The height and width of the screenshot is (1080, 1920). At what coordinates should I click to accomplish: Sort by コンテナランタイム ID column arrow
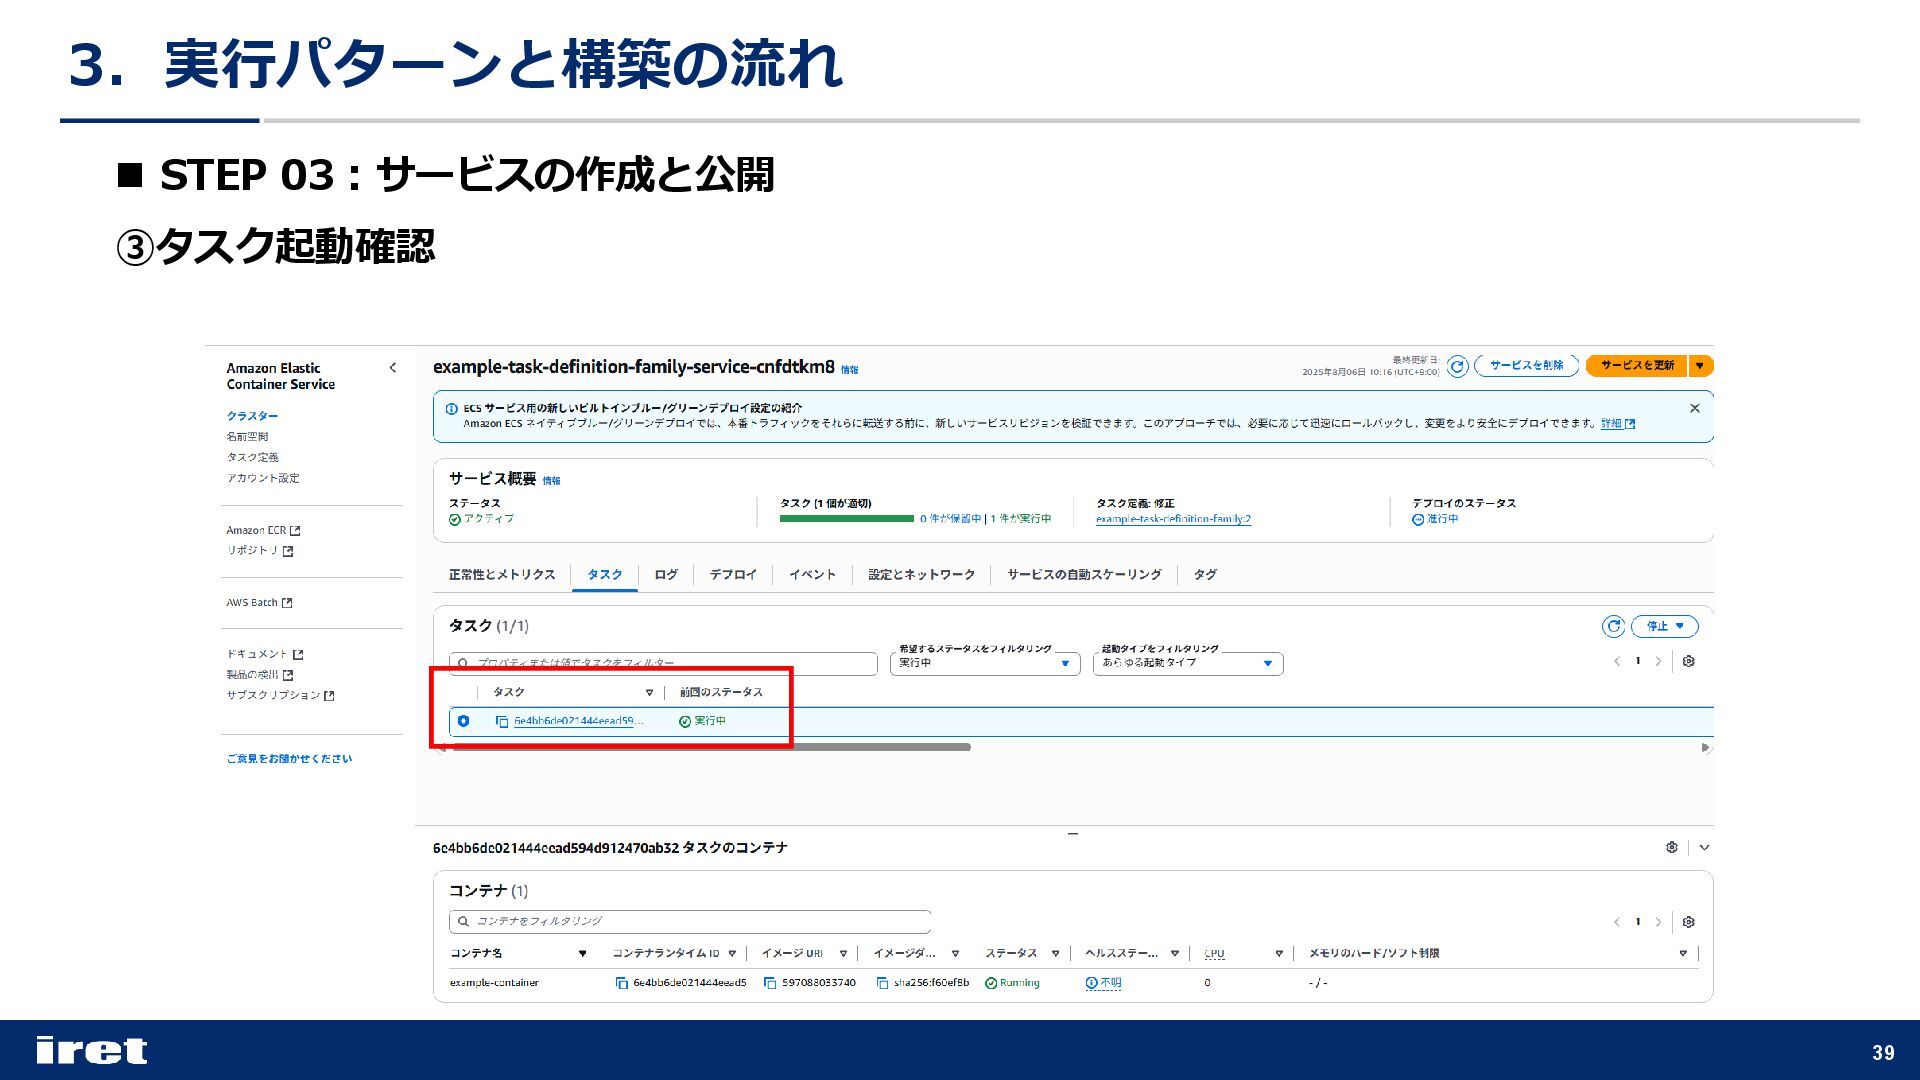(x=732, y=954)
